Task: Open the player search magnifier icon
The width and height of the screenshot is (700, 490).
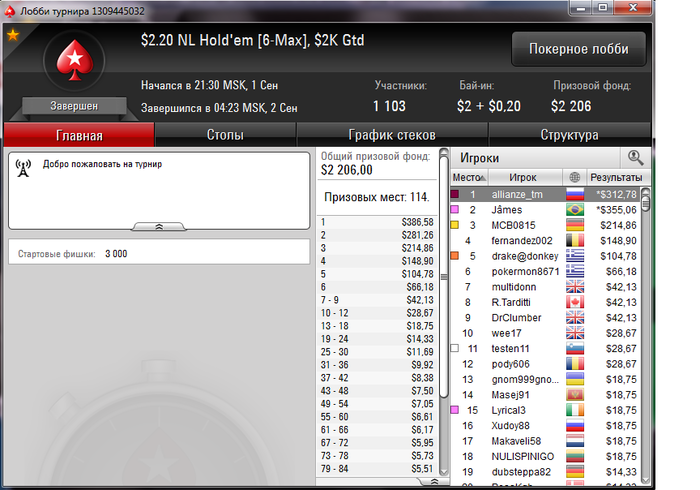Action: (x=635, y=158)
